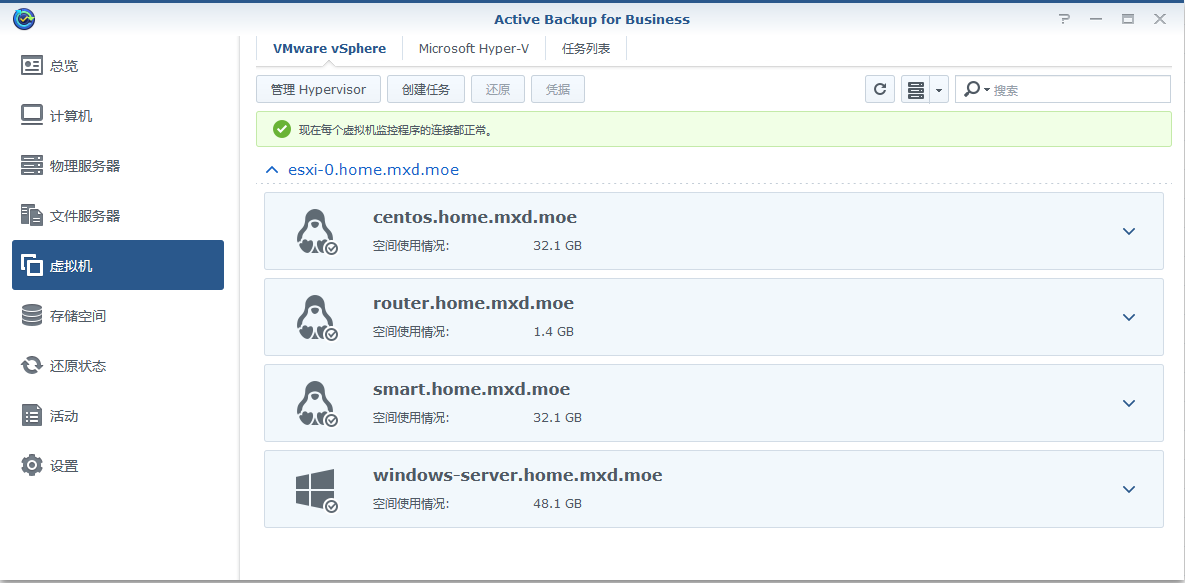Click the list view mode icon

tap(915, 89)
